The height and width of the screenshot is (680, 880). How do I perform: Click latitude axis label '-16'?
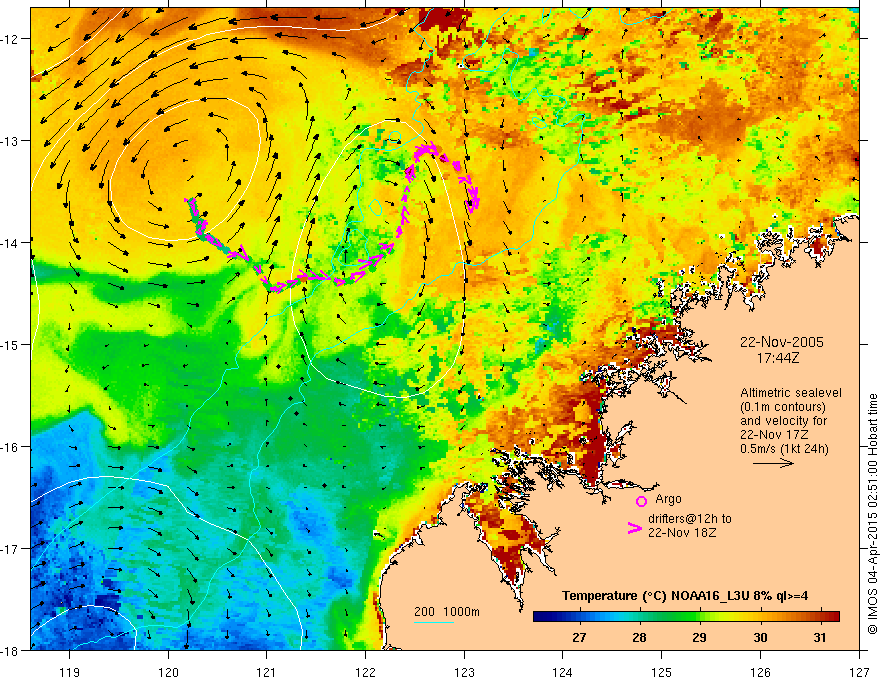point(11,447)
